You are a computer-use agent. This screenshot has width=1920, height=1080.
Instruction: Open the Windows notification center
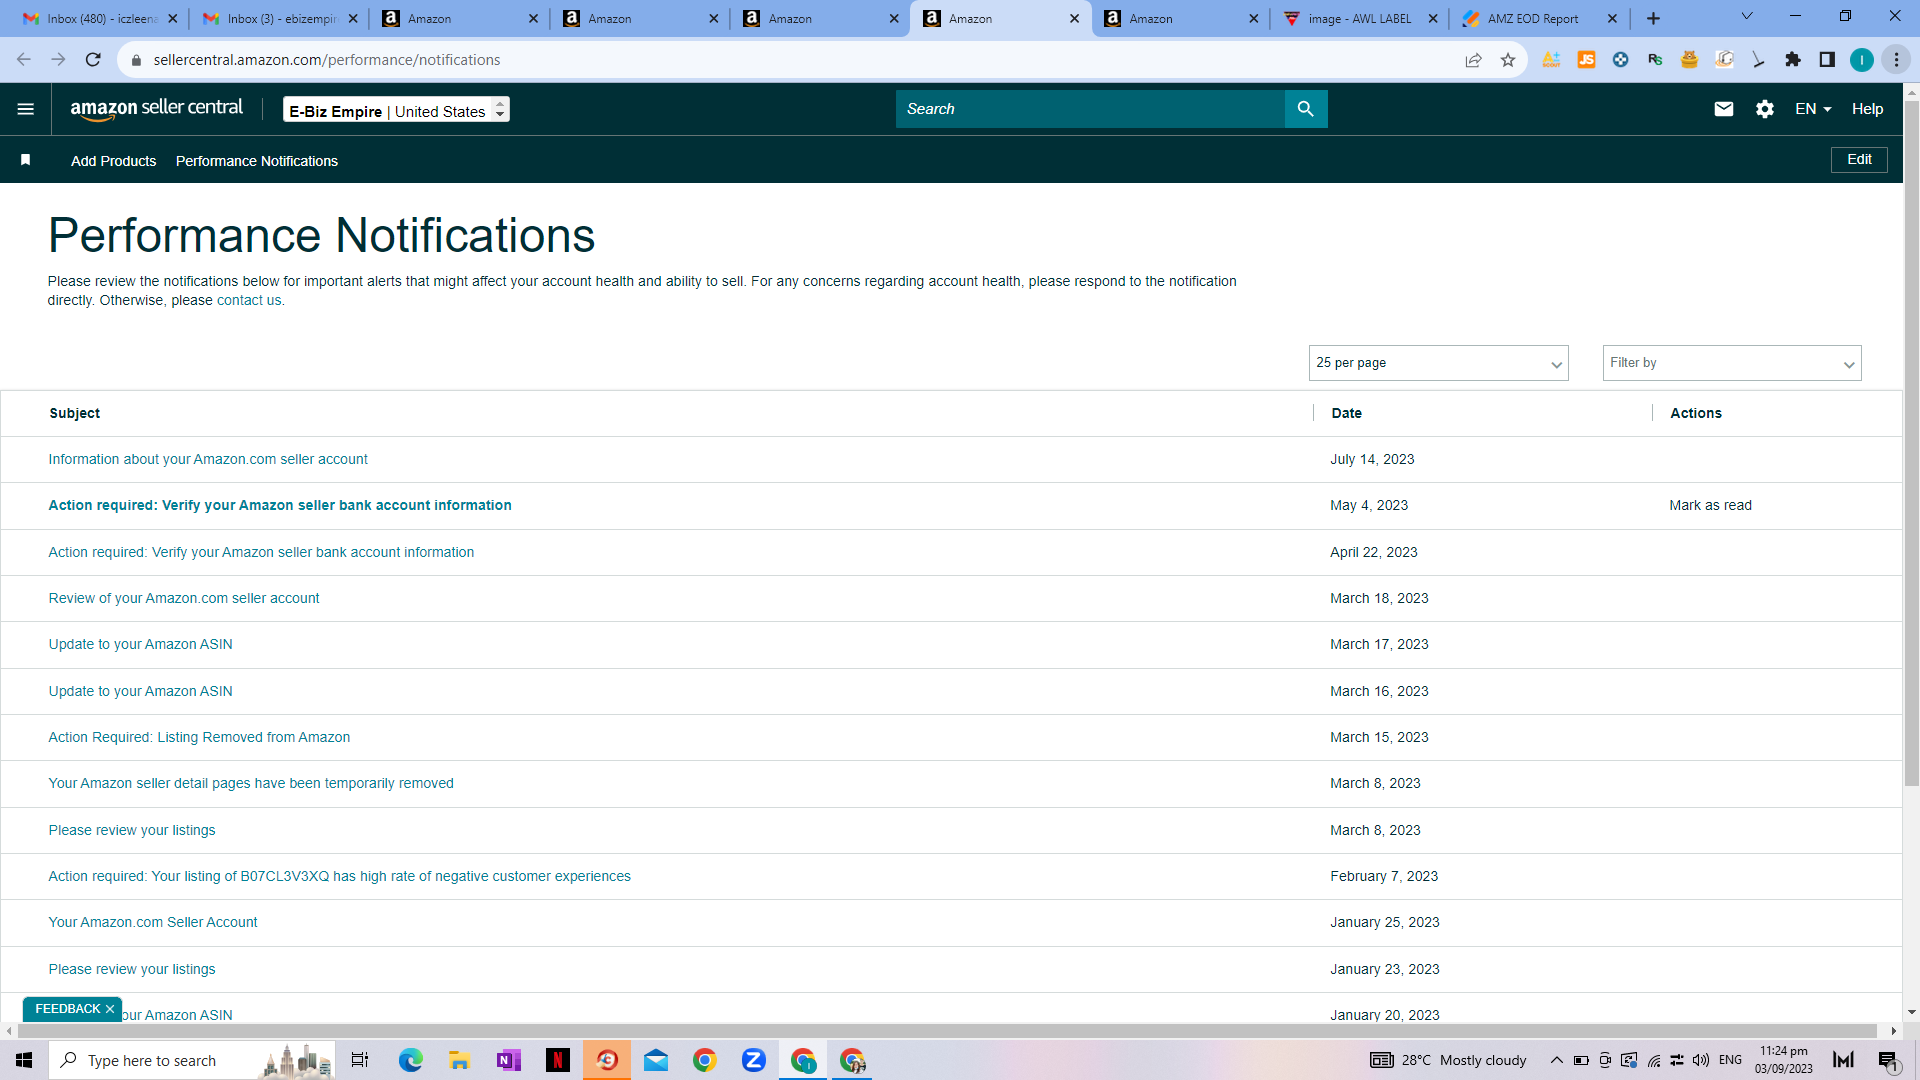coord(1888,1060)
